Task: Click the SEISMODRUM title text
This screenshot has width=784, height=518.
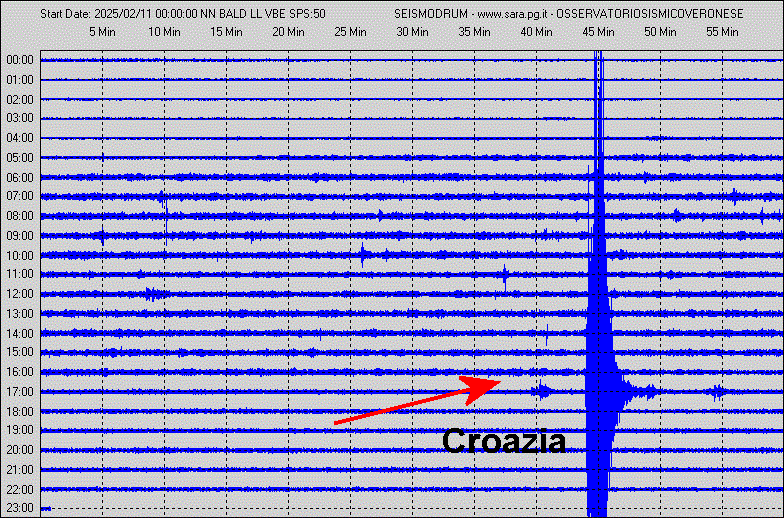Action: pos(431,14)
